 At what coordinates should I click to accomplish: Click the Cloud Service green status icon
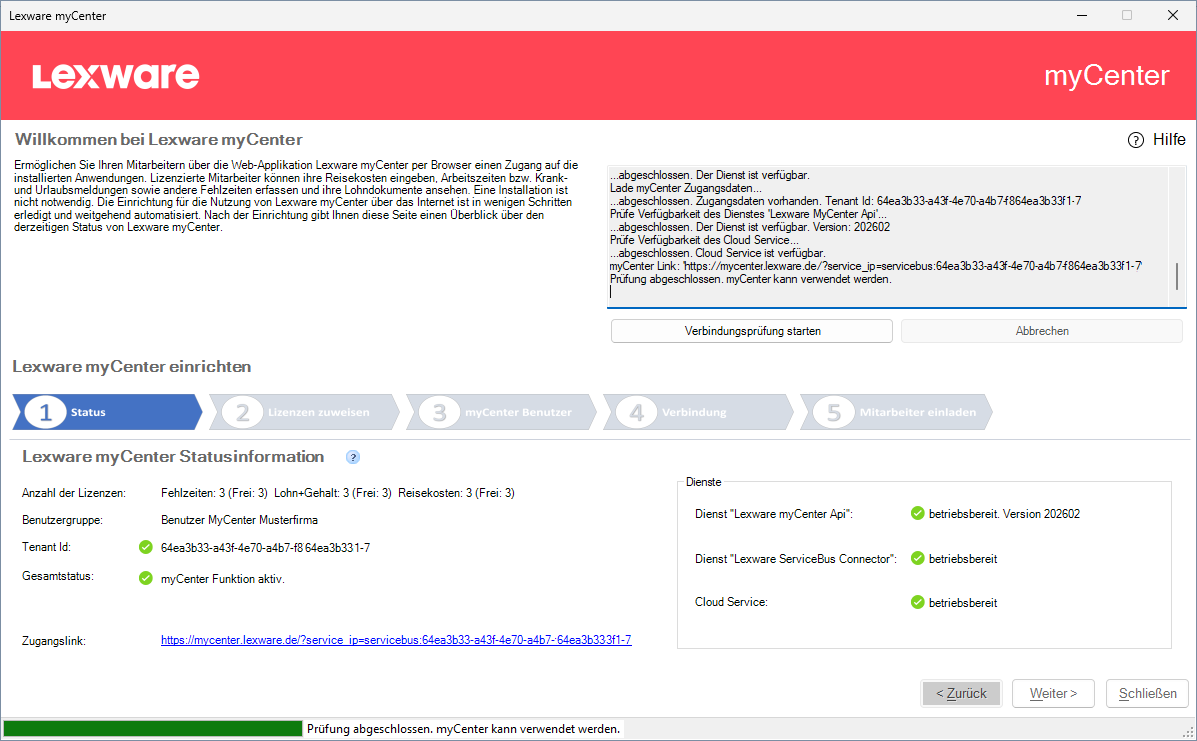(917, 602)
